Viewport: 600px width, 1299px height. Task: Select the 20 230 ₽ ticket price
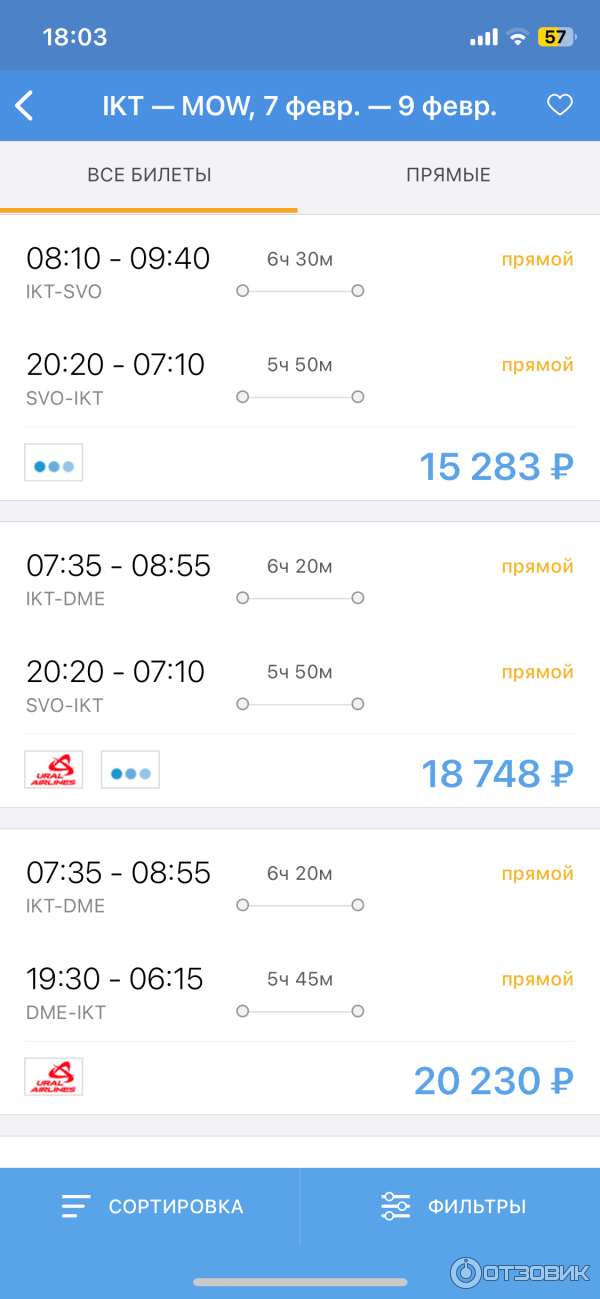pyautogui.click(x=494, y=1080)
